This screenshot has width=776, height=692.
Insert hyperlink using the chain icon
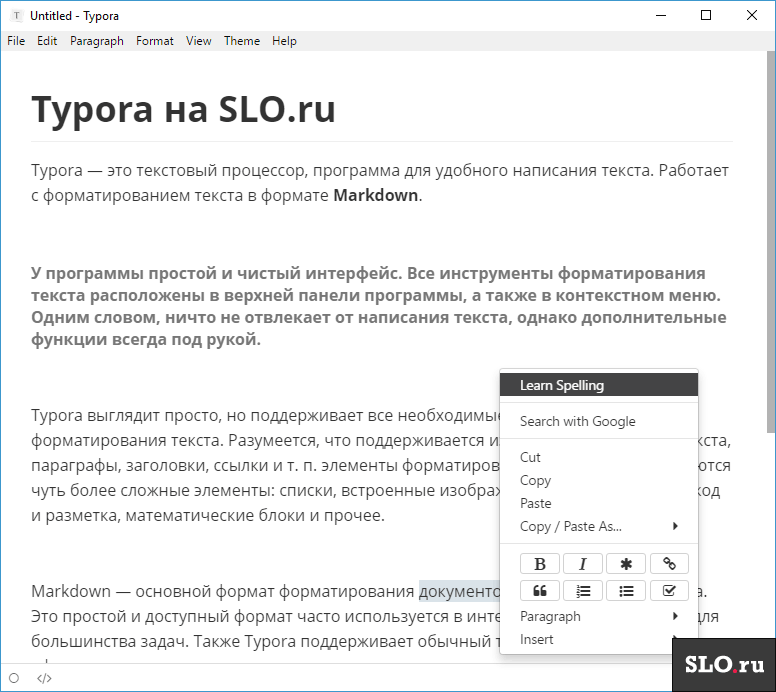point(669,563)
